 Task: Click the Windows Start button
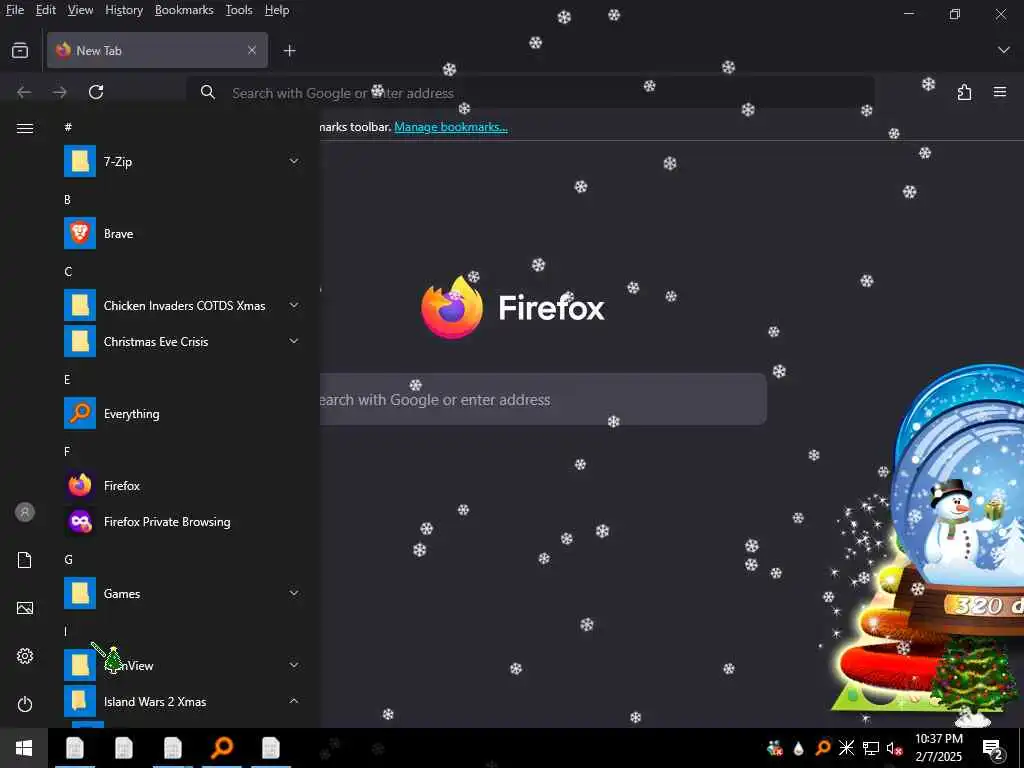pos(24,748)
